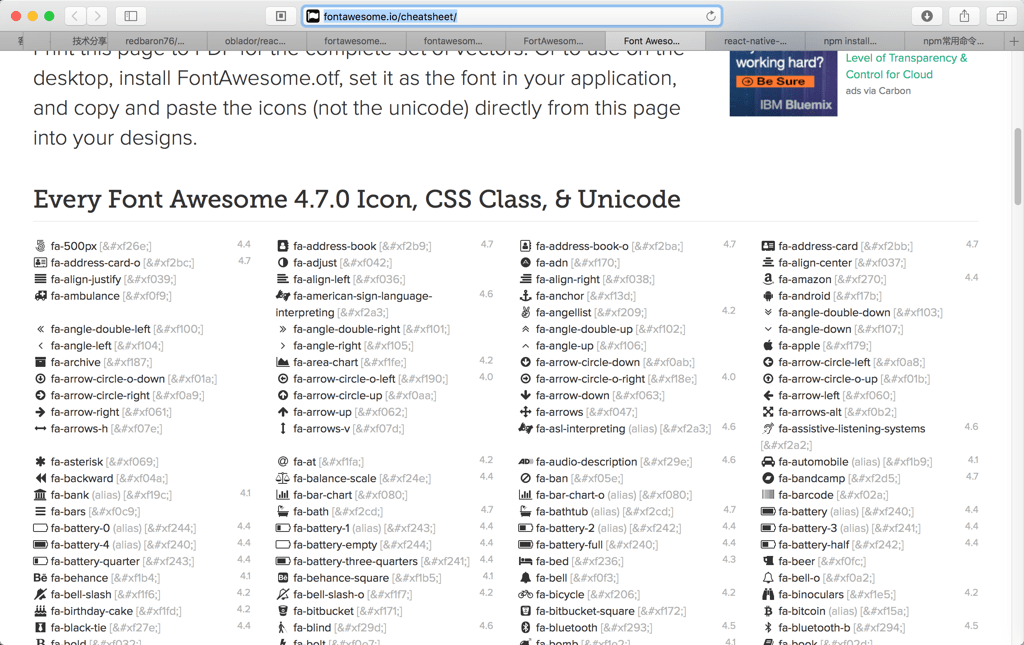Click the fa-behance icon glyph

coord(40,578)
